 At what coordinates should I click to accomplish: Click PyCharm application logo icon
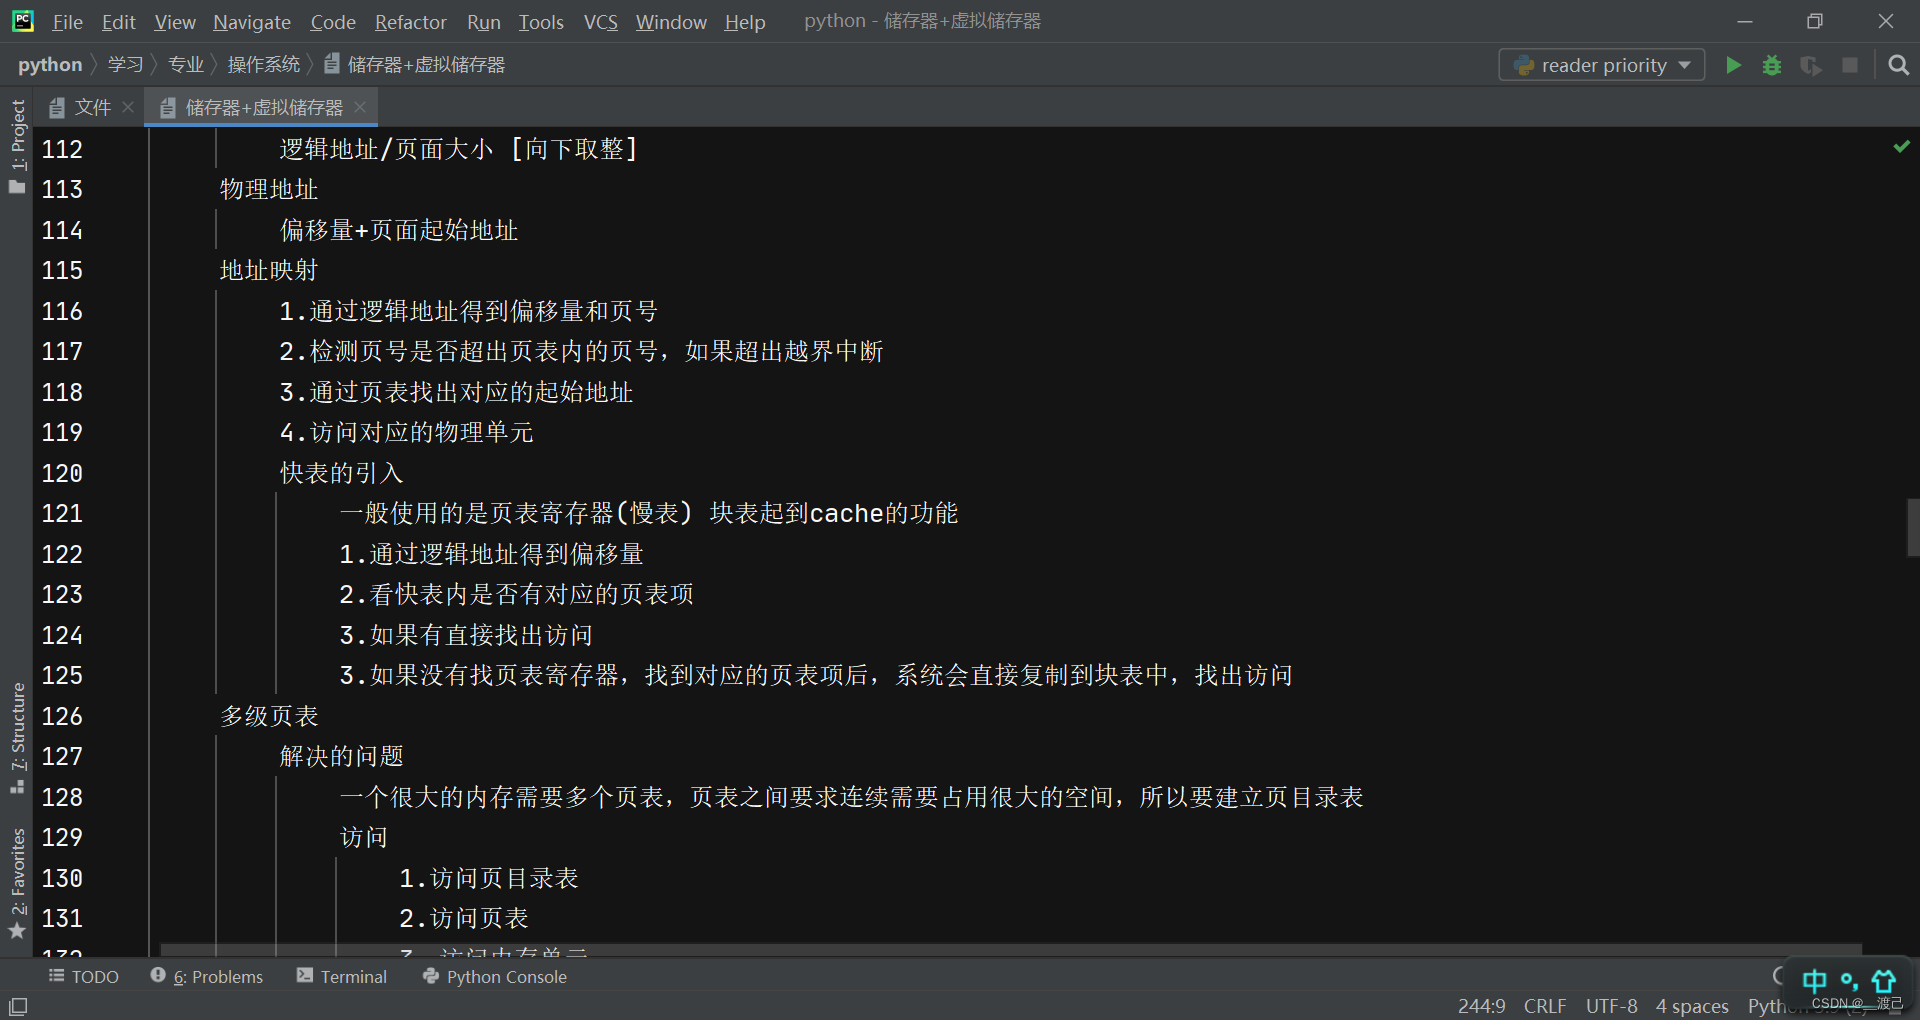pos(22,21)
